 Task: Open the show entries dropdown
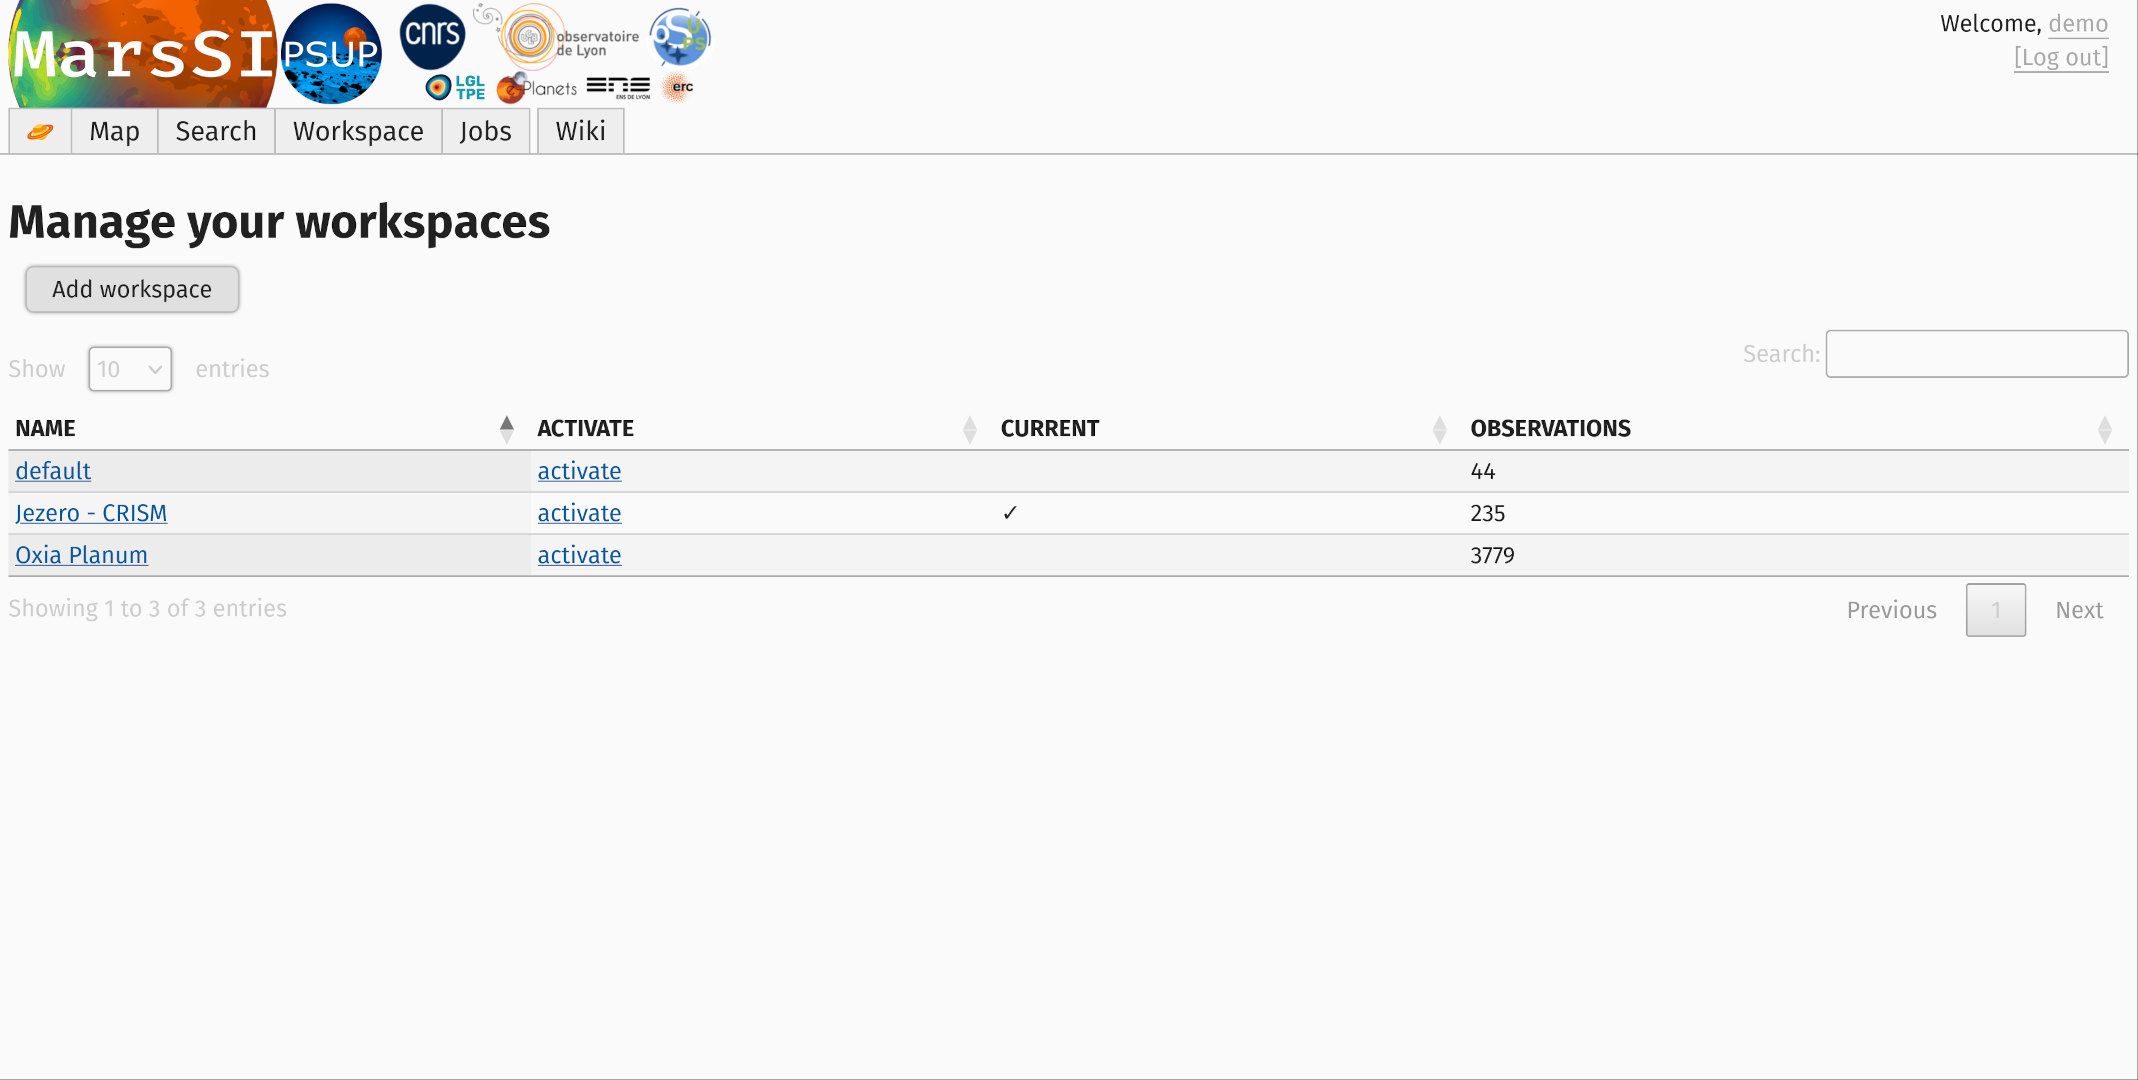[130, 369]
